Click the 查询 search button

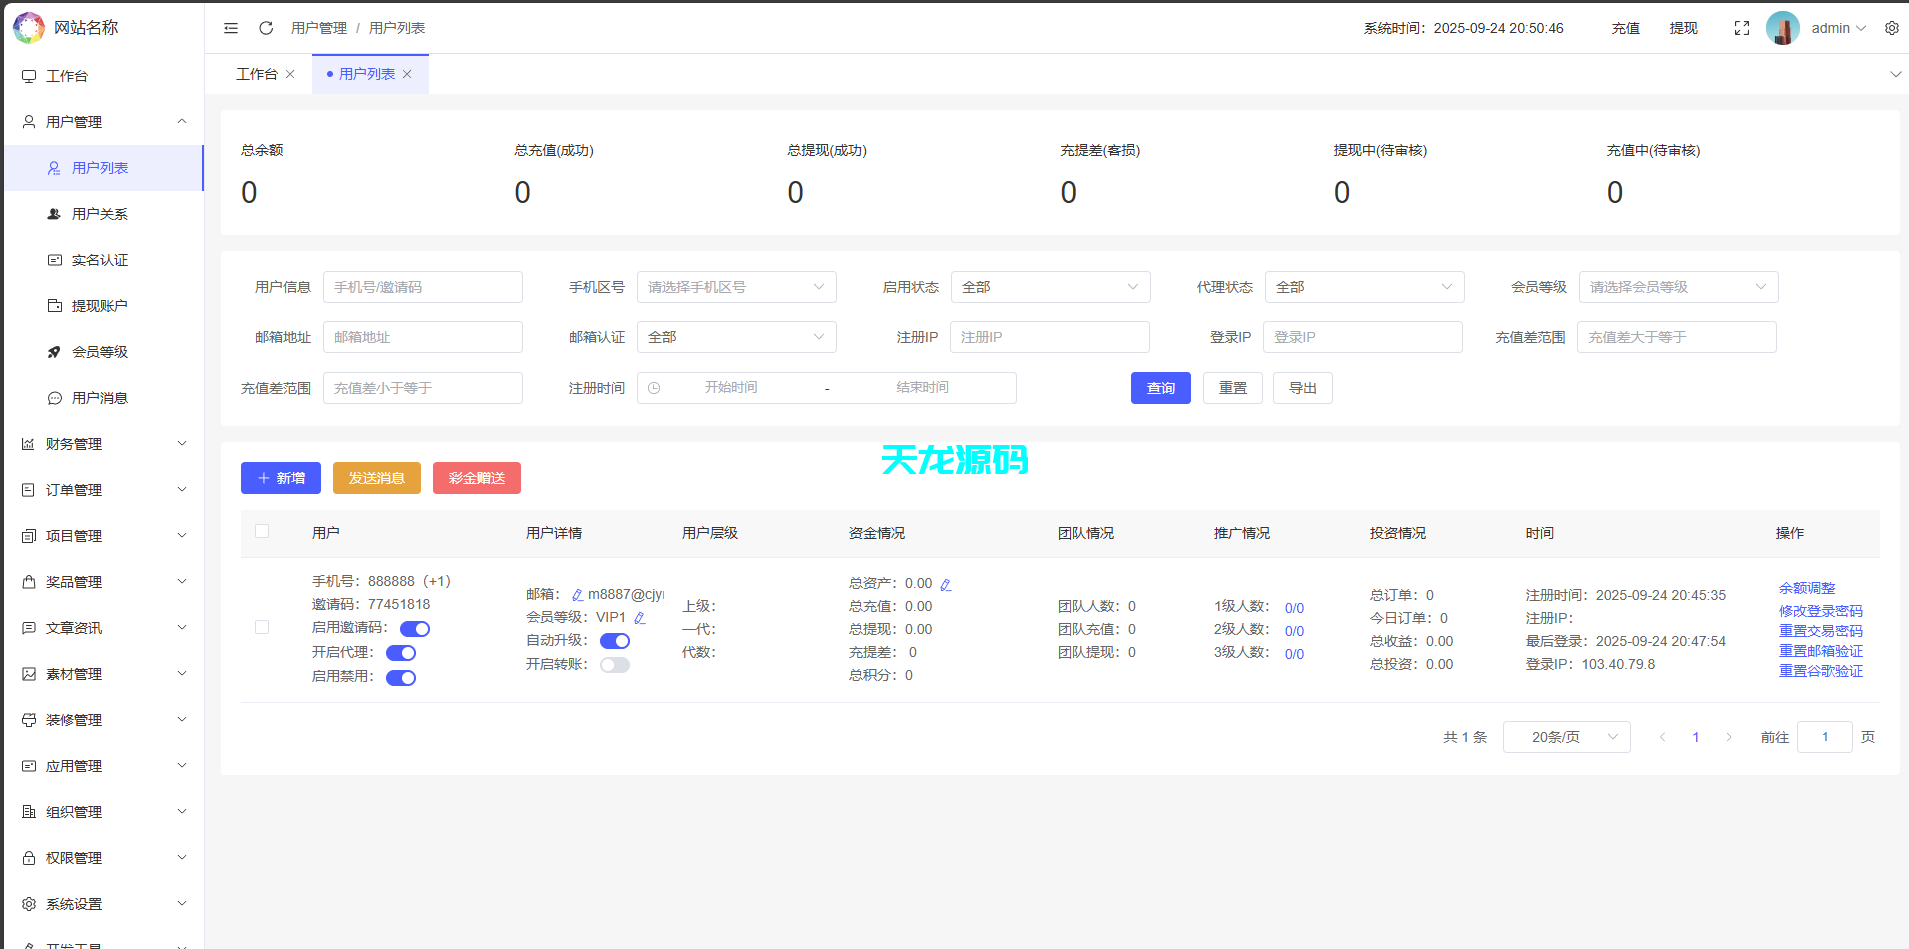tap(1160, 387)
